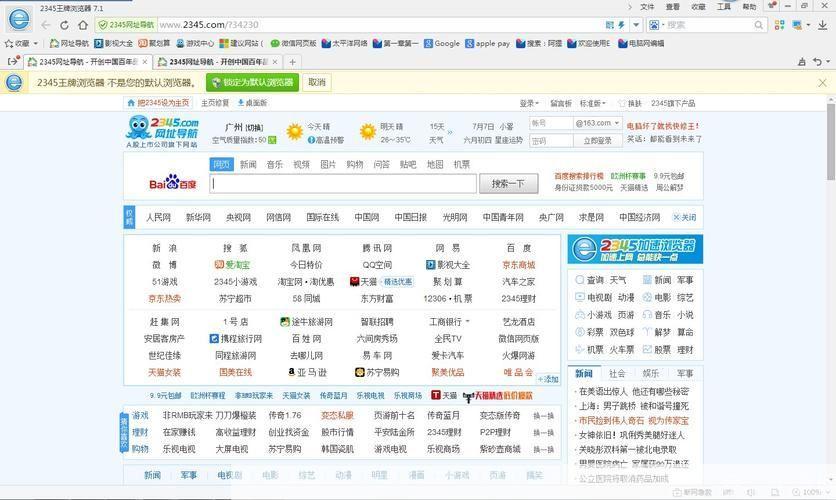Open the 京东商城 link
Viewport: 836px width, 500px height.
[x=518, y=265]
